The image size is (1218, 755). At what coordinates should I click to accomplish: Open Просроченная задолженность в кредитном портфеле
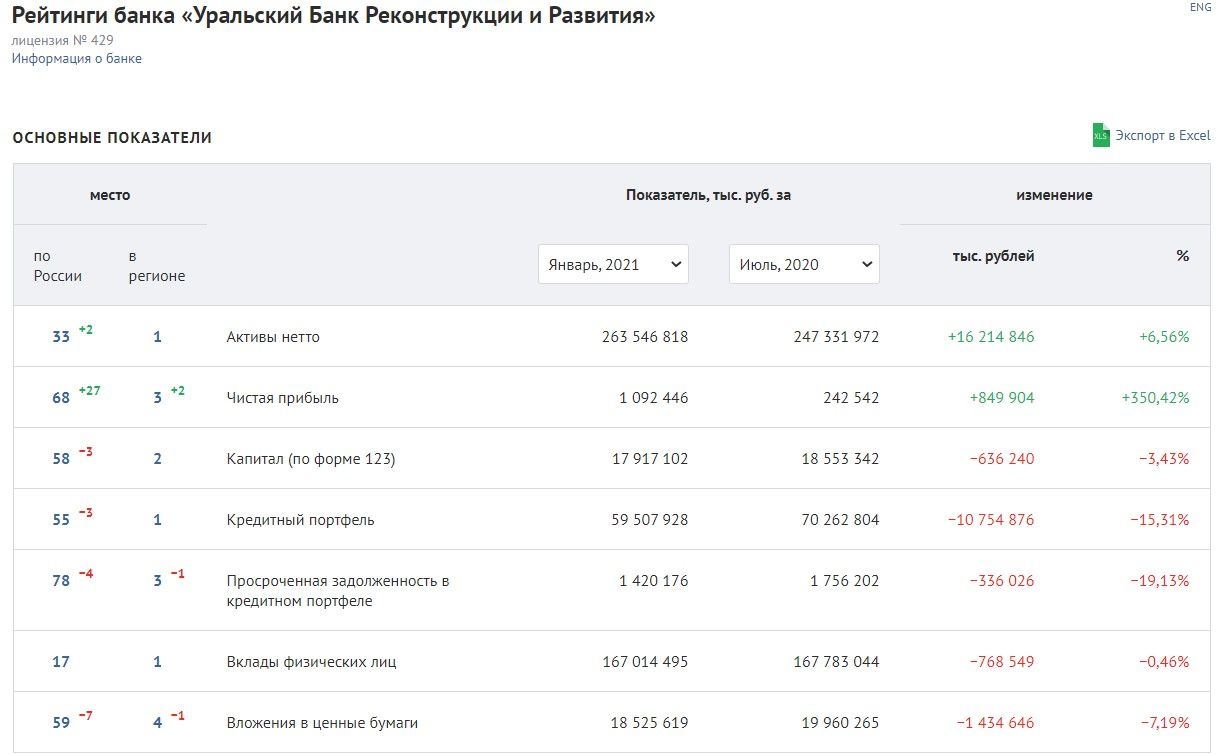pyautogui.click(x=338, y=591)
